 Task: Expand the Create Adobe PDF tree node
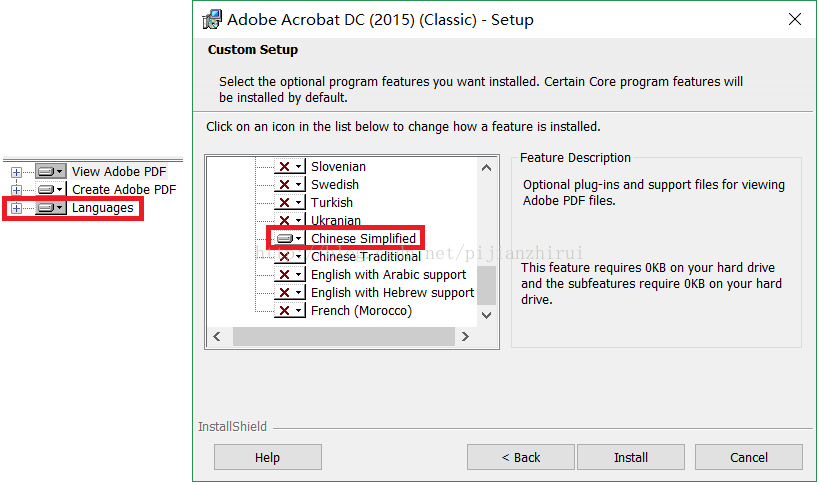(16, 190)
